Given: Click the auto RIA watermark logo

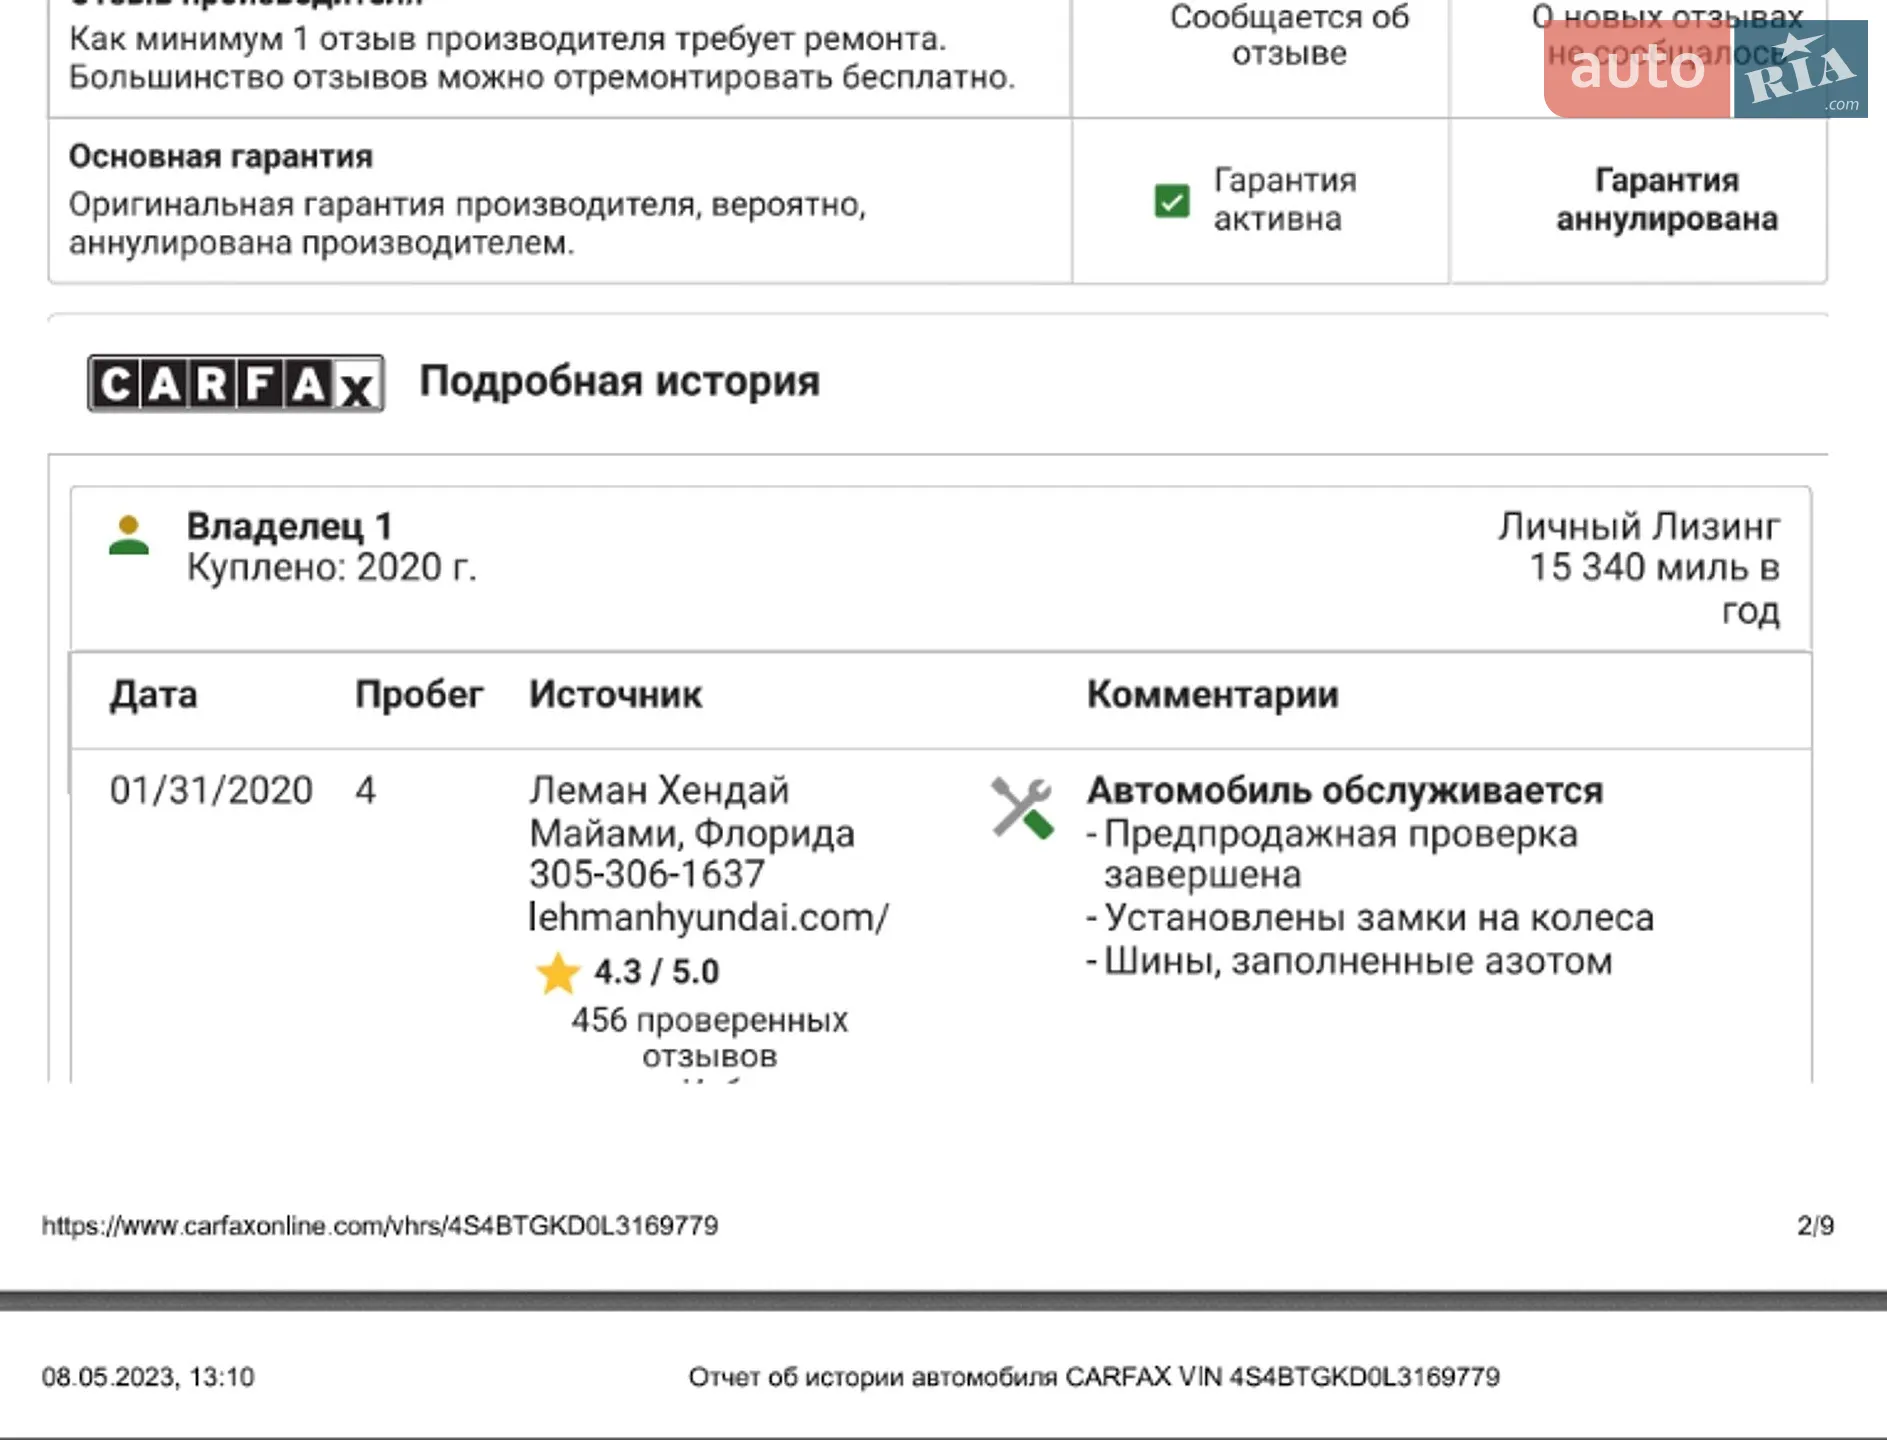Looking at the screenshot, I should pyautogui.click(x=1705, y=69).
